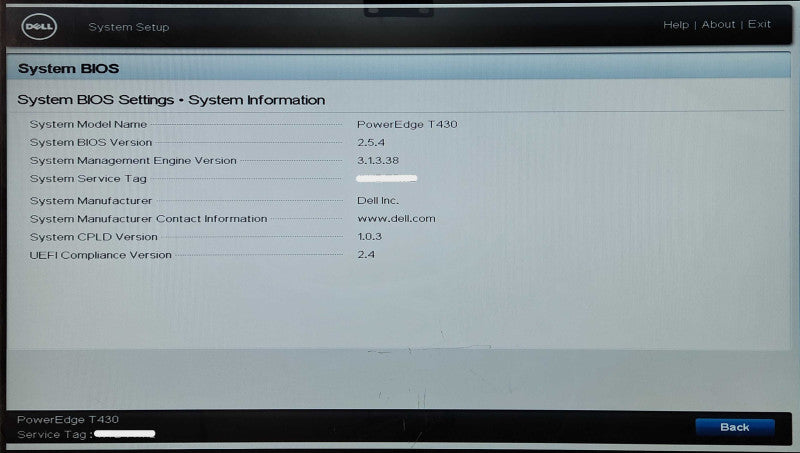Select the System Service Tag label
Viewport: 800px width, 453px height.
point(88,179)
